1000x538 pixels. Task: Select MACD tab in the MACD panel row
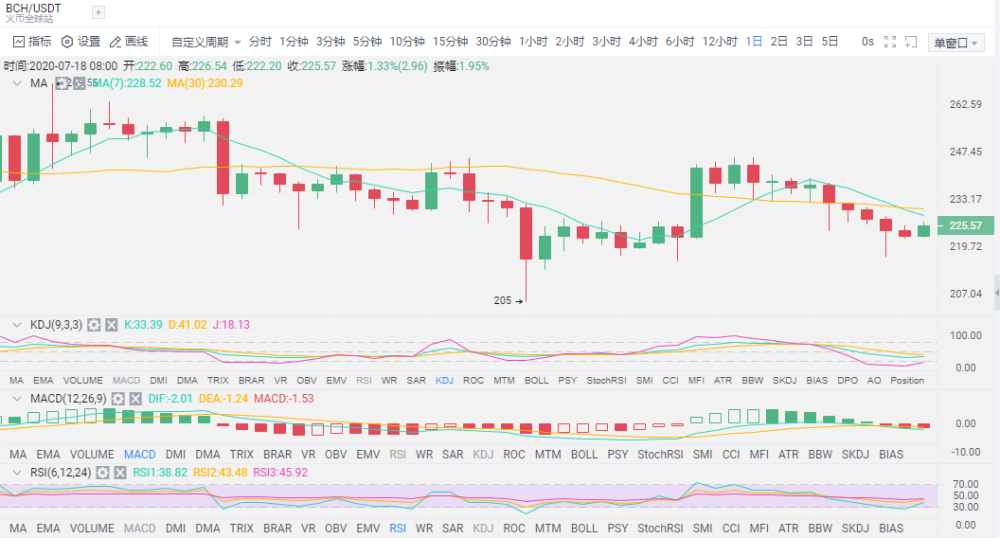pos(140,454)
